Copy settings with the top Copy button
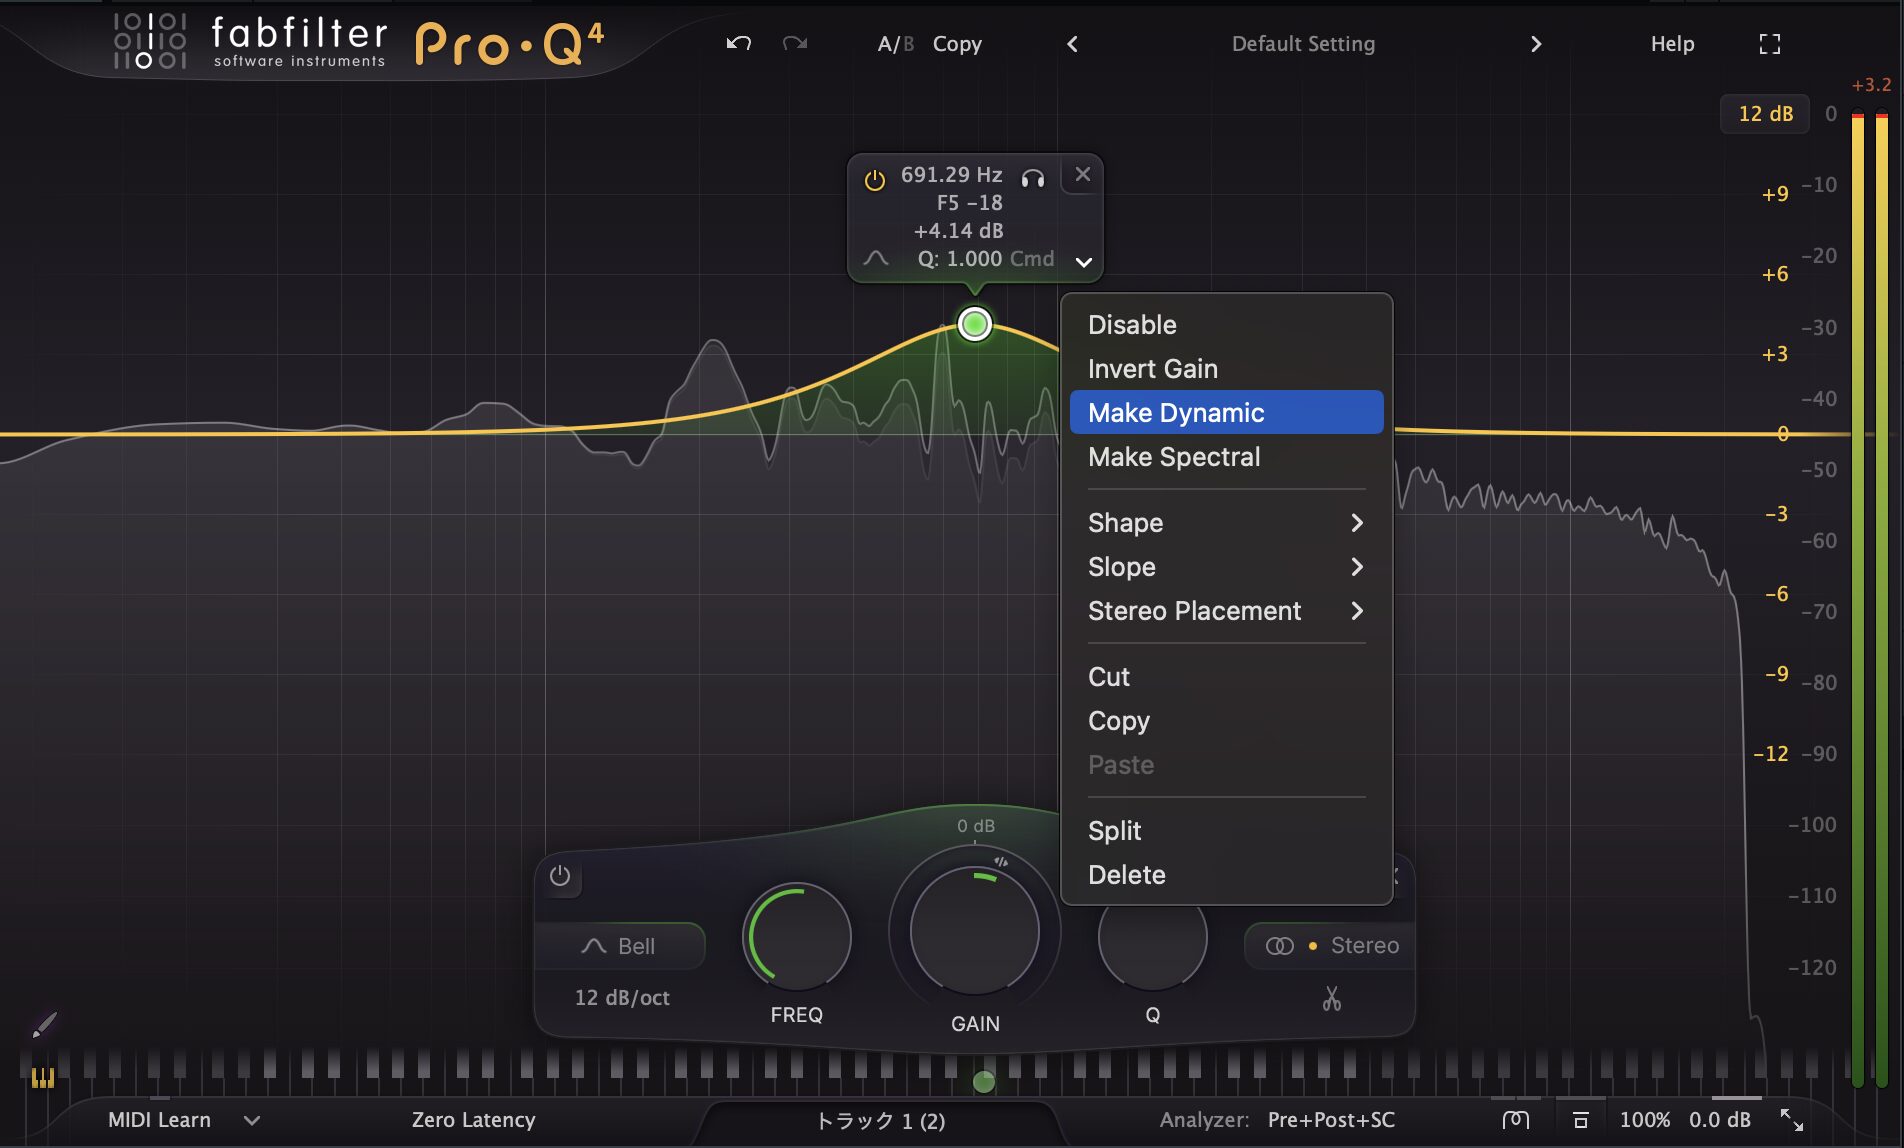The height and width of the screenshot is (1148, 1904). (x=957, y=44)
